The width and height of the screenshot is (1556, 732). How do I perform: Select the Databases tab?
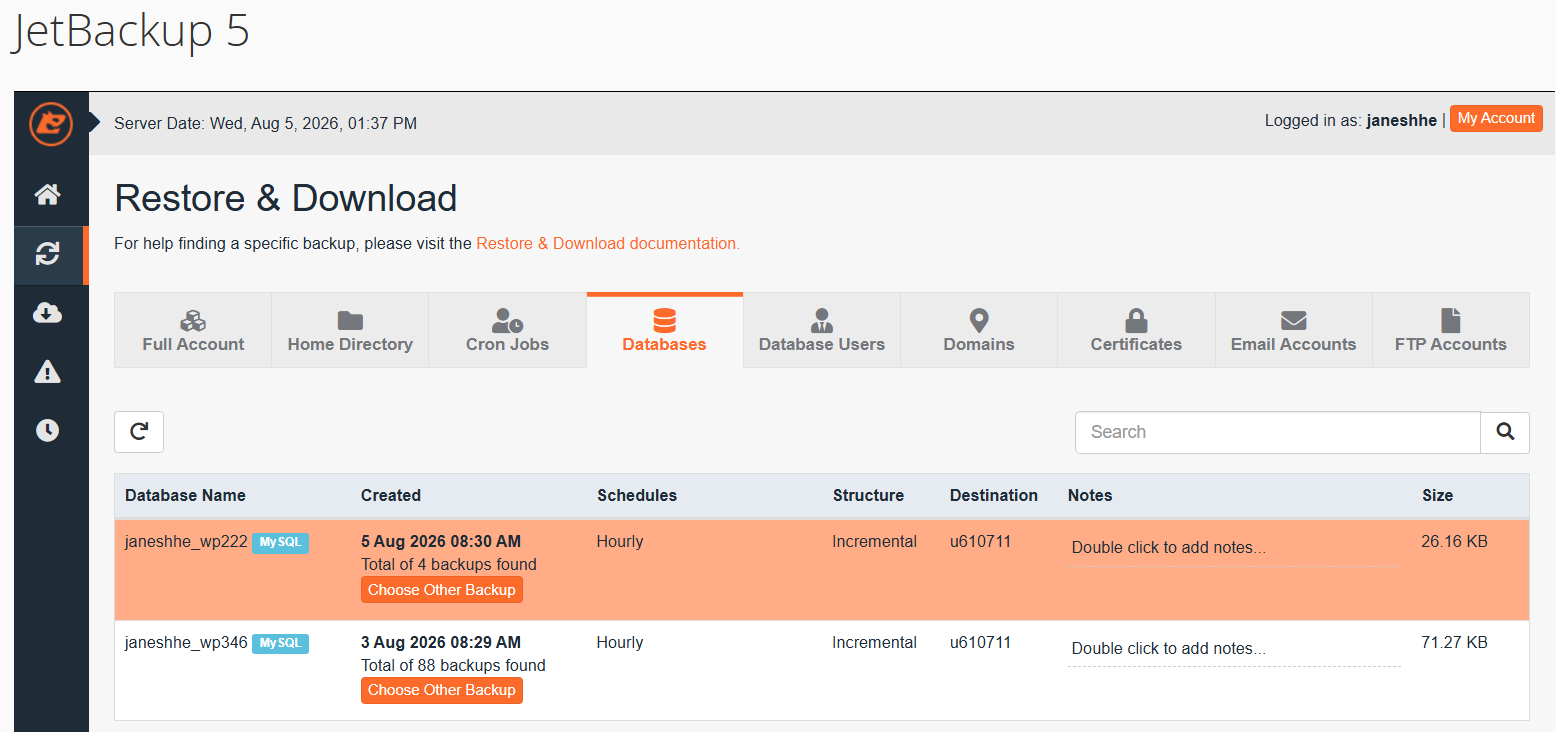[665, 331]
